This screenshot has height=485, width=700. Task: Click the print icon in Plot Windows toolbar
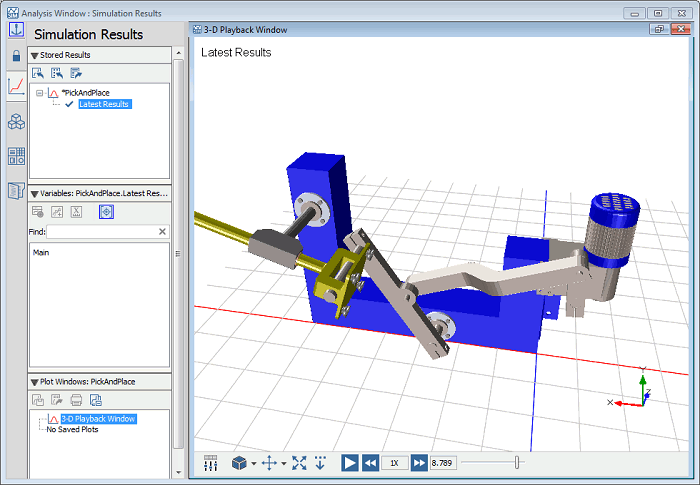[x=76, y=400]
